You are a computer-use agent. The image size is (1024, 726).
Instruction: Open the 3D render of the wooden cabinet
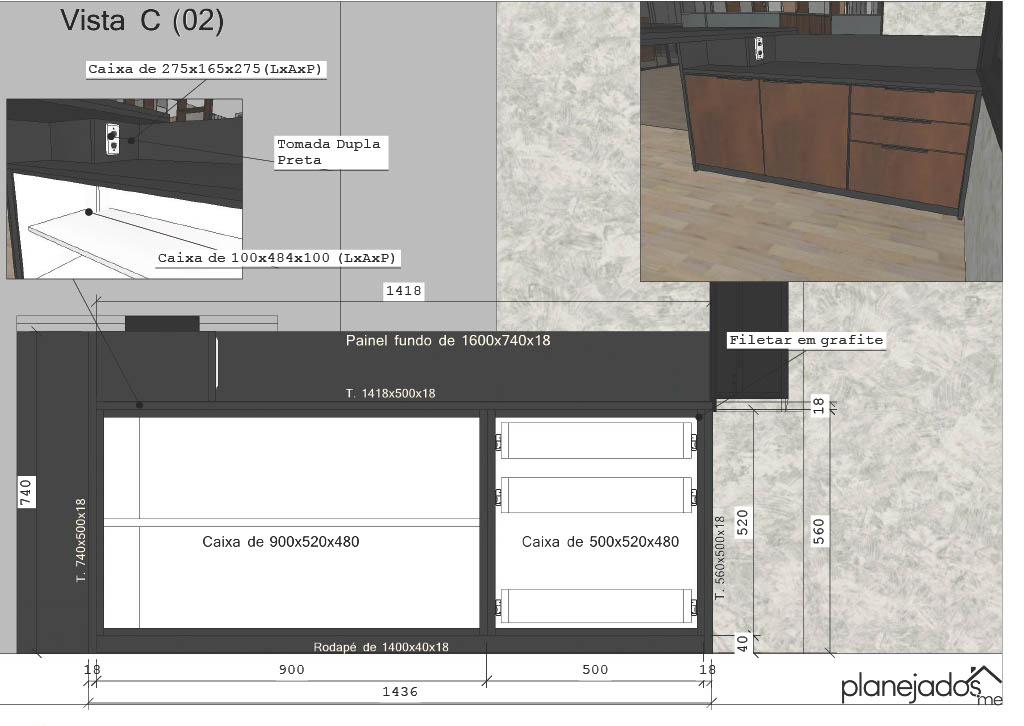[x=821, y=140]
